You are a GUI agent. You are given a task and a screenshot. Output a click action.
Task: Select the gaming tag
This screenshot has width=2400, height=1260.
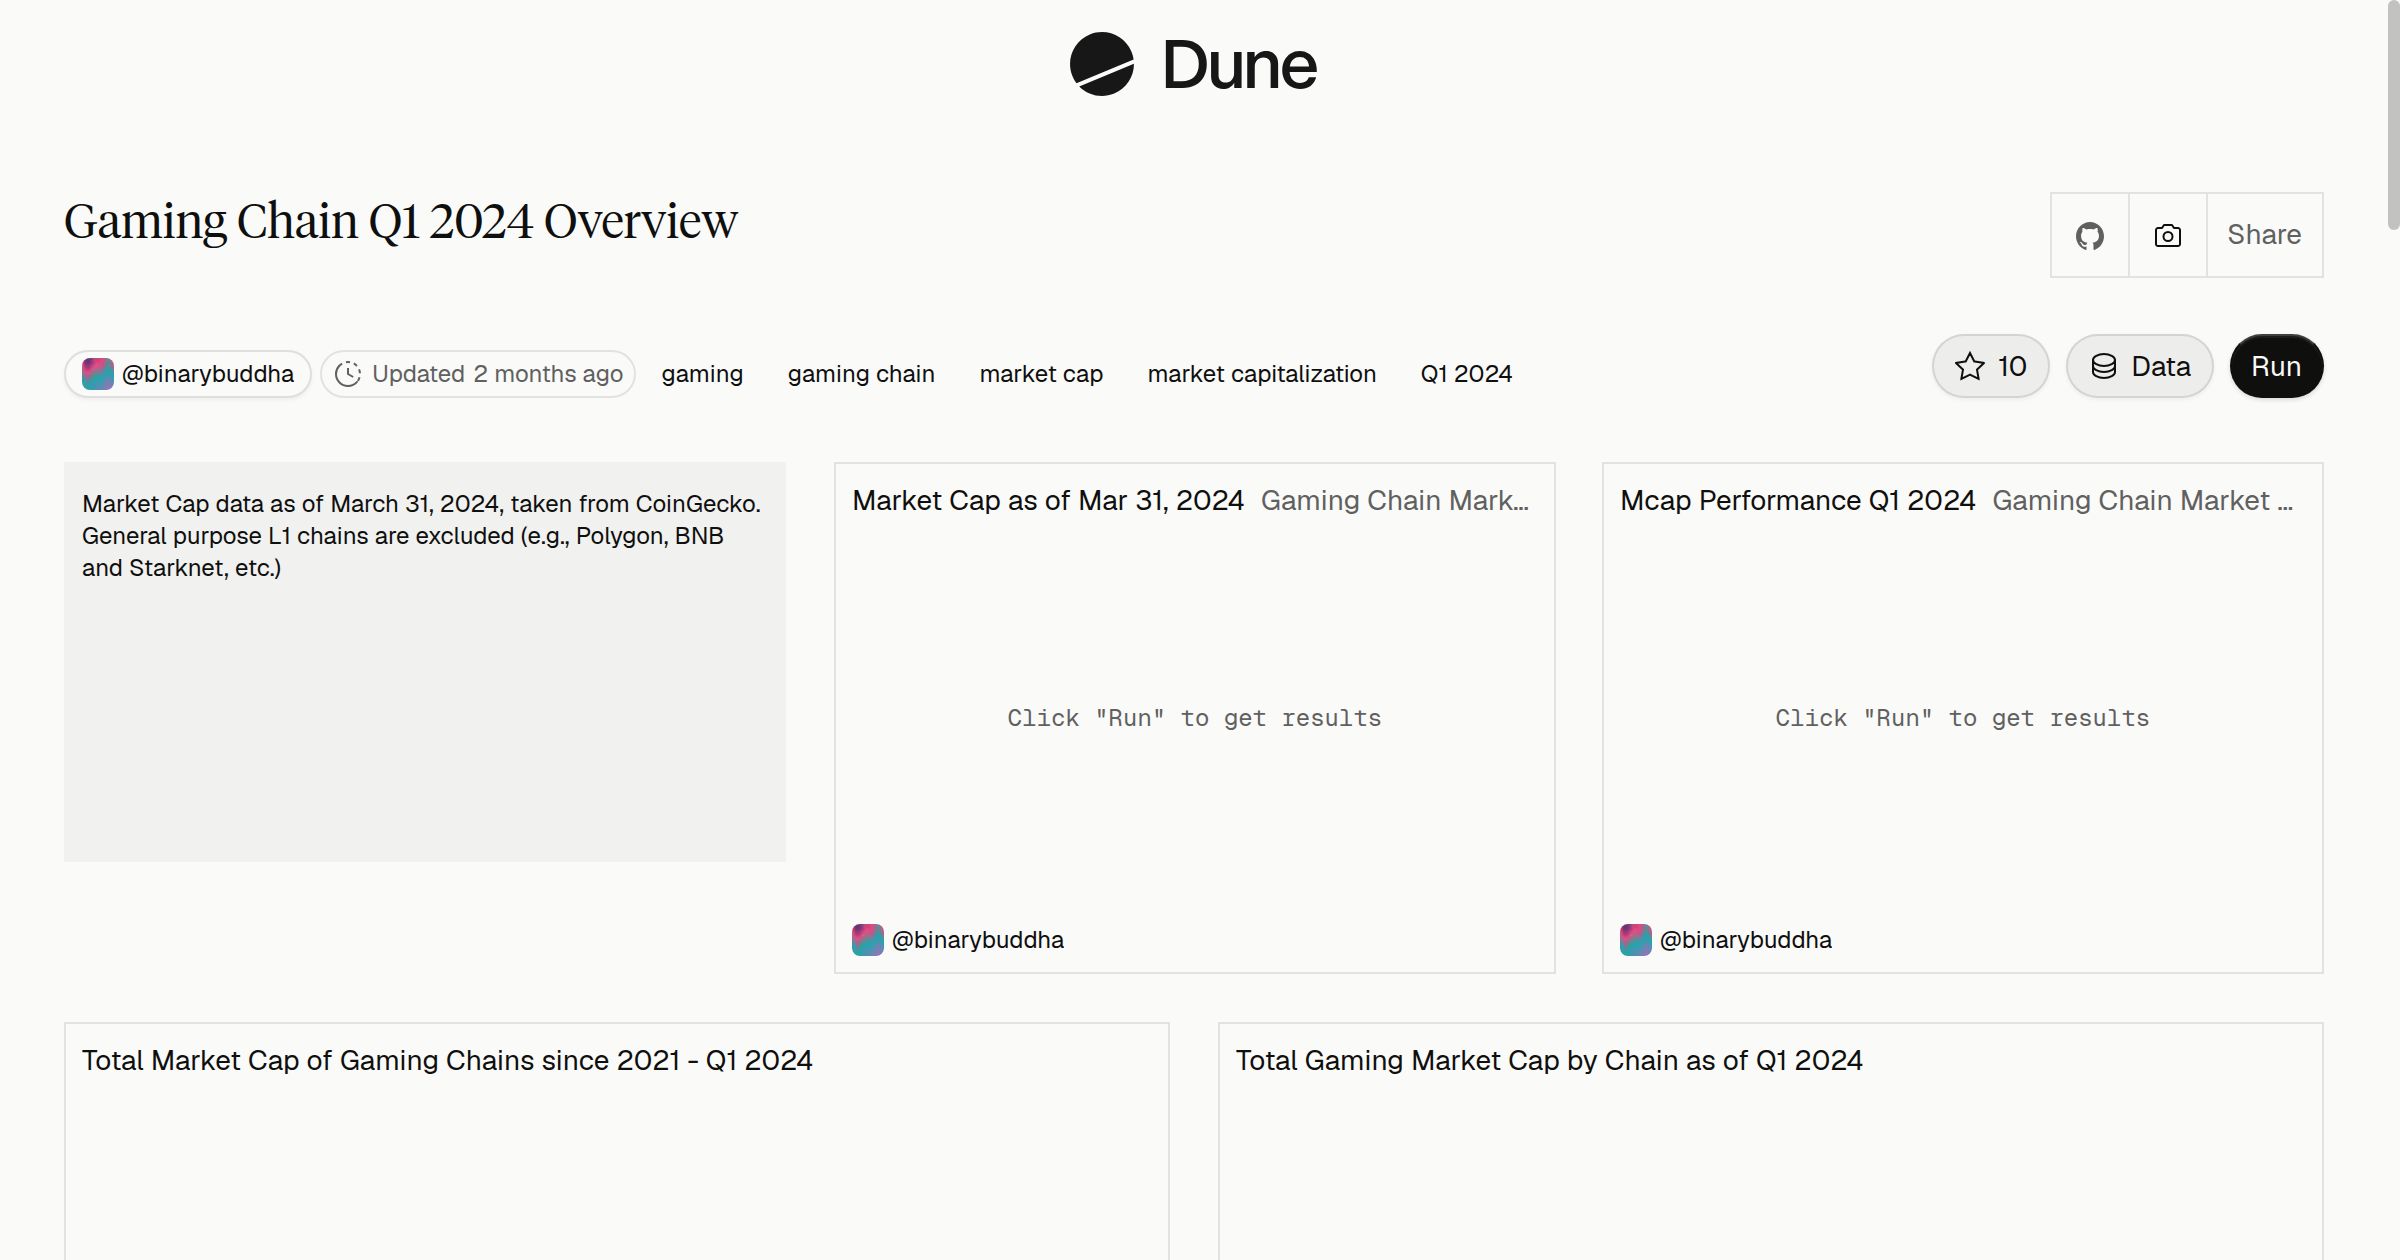(702, 374)
